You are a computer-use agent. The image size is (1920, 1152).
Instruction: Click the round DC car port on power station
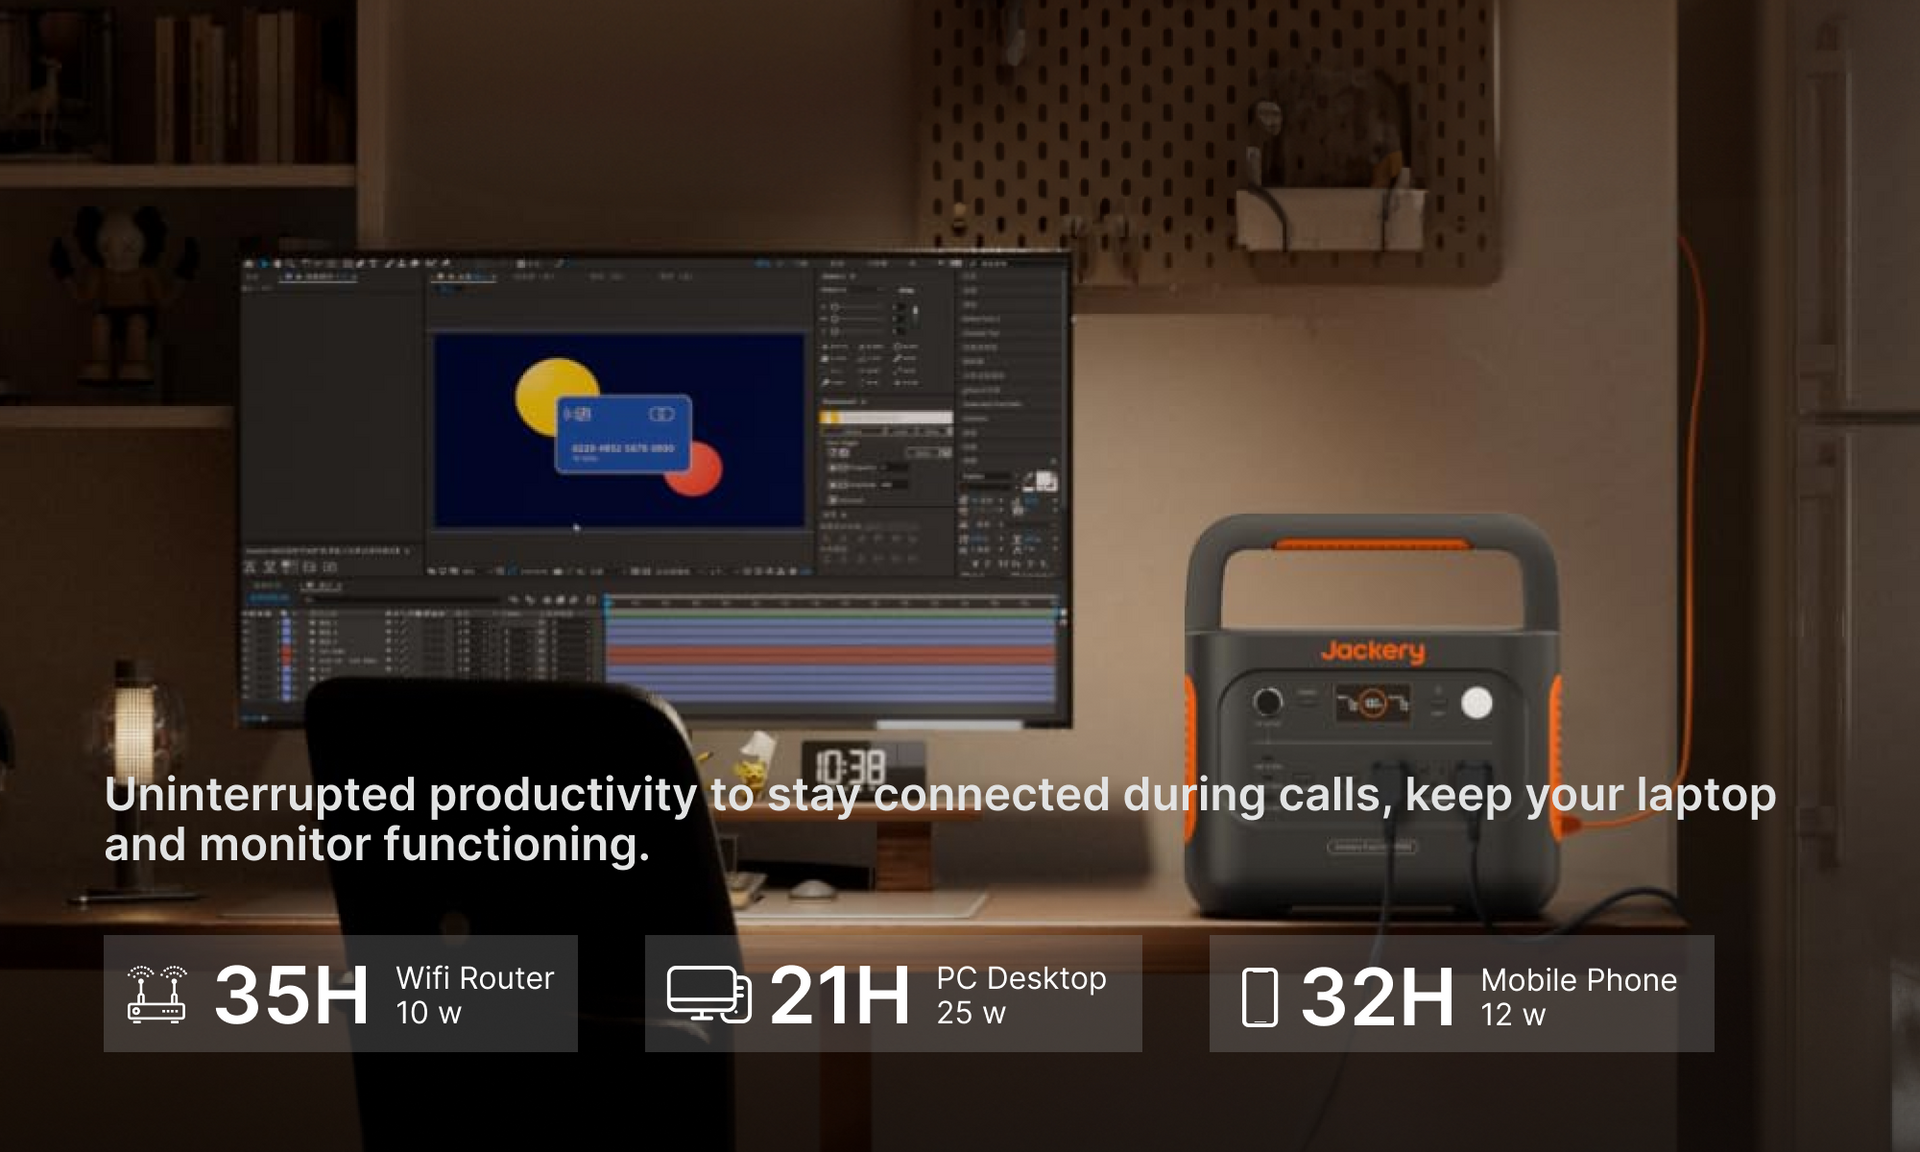(1268, 701)
